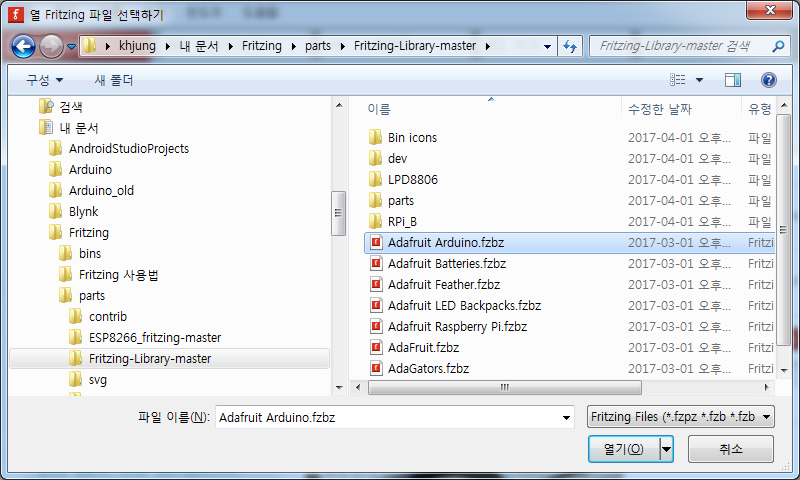Select Fritzing 사용법 folder in tree

(118, 274)
